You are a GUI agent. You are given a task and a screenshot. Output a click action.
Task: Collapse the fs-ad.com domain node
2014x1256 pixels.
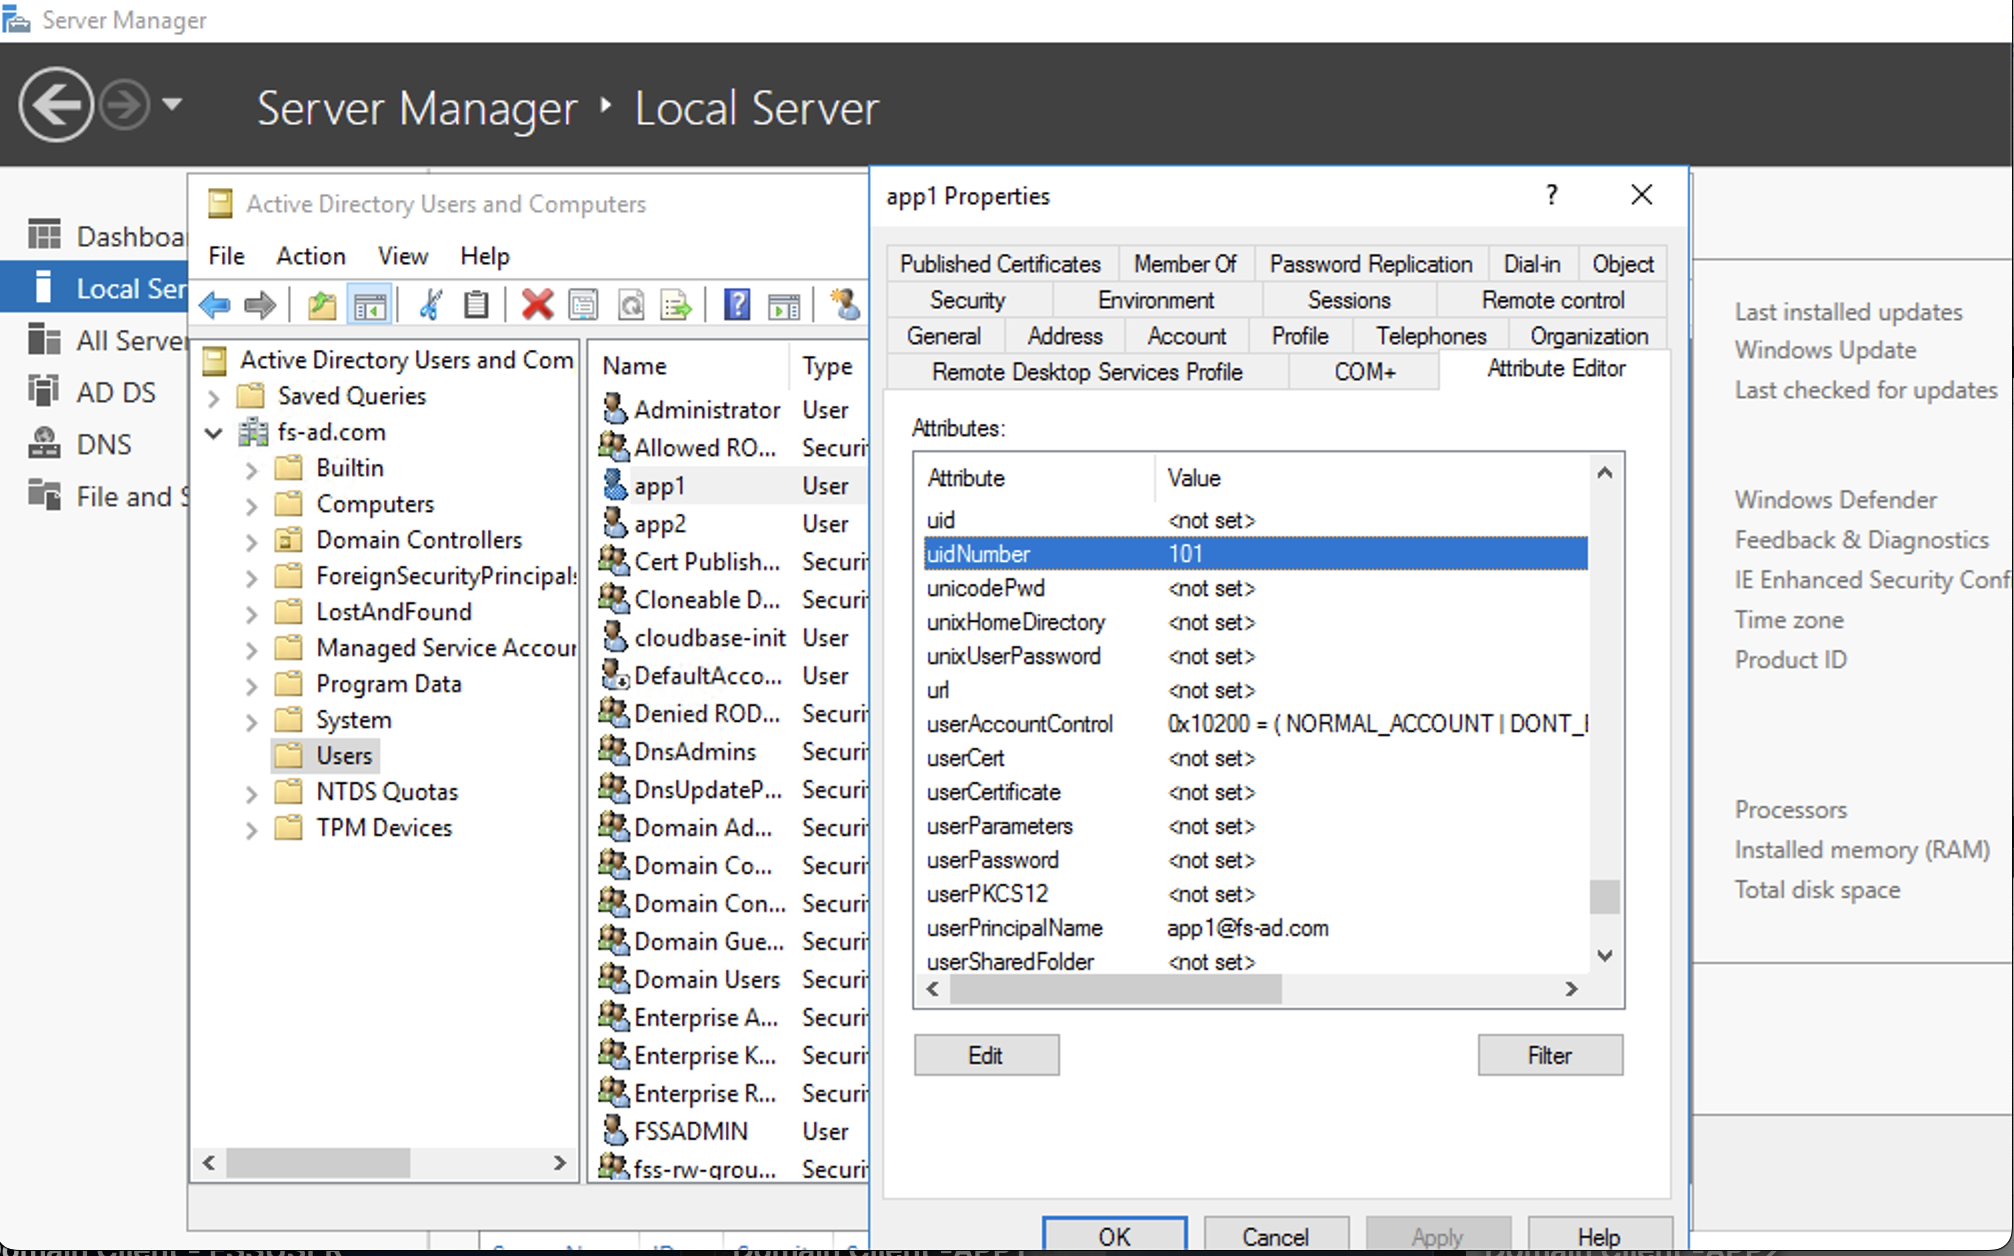212,432
